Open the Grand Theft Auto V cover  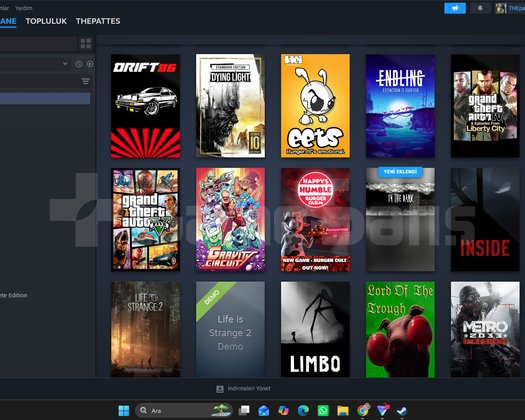[145, 220]
